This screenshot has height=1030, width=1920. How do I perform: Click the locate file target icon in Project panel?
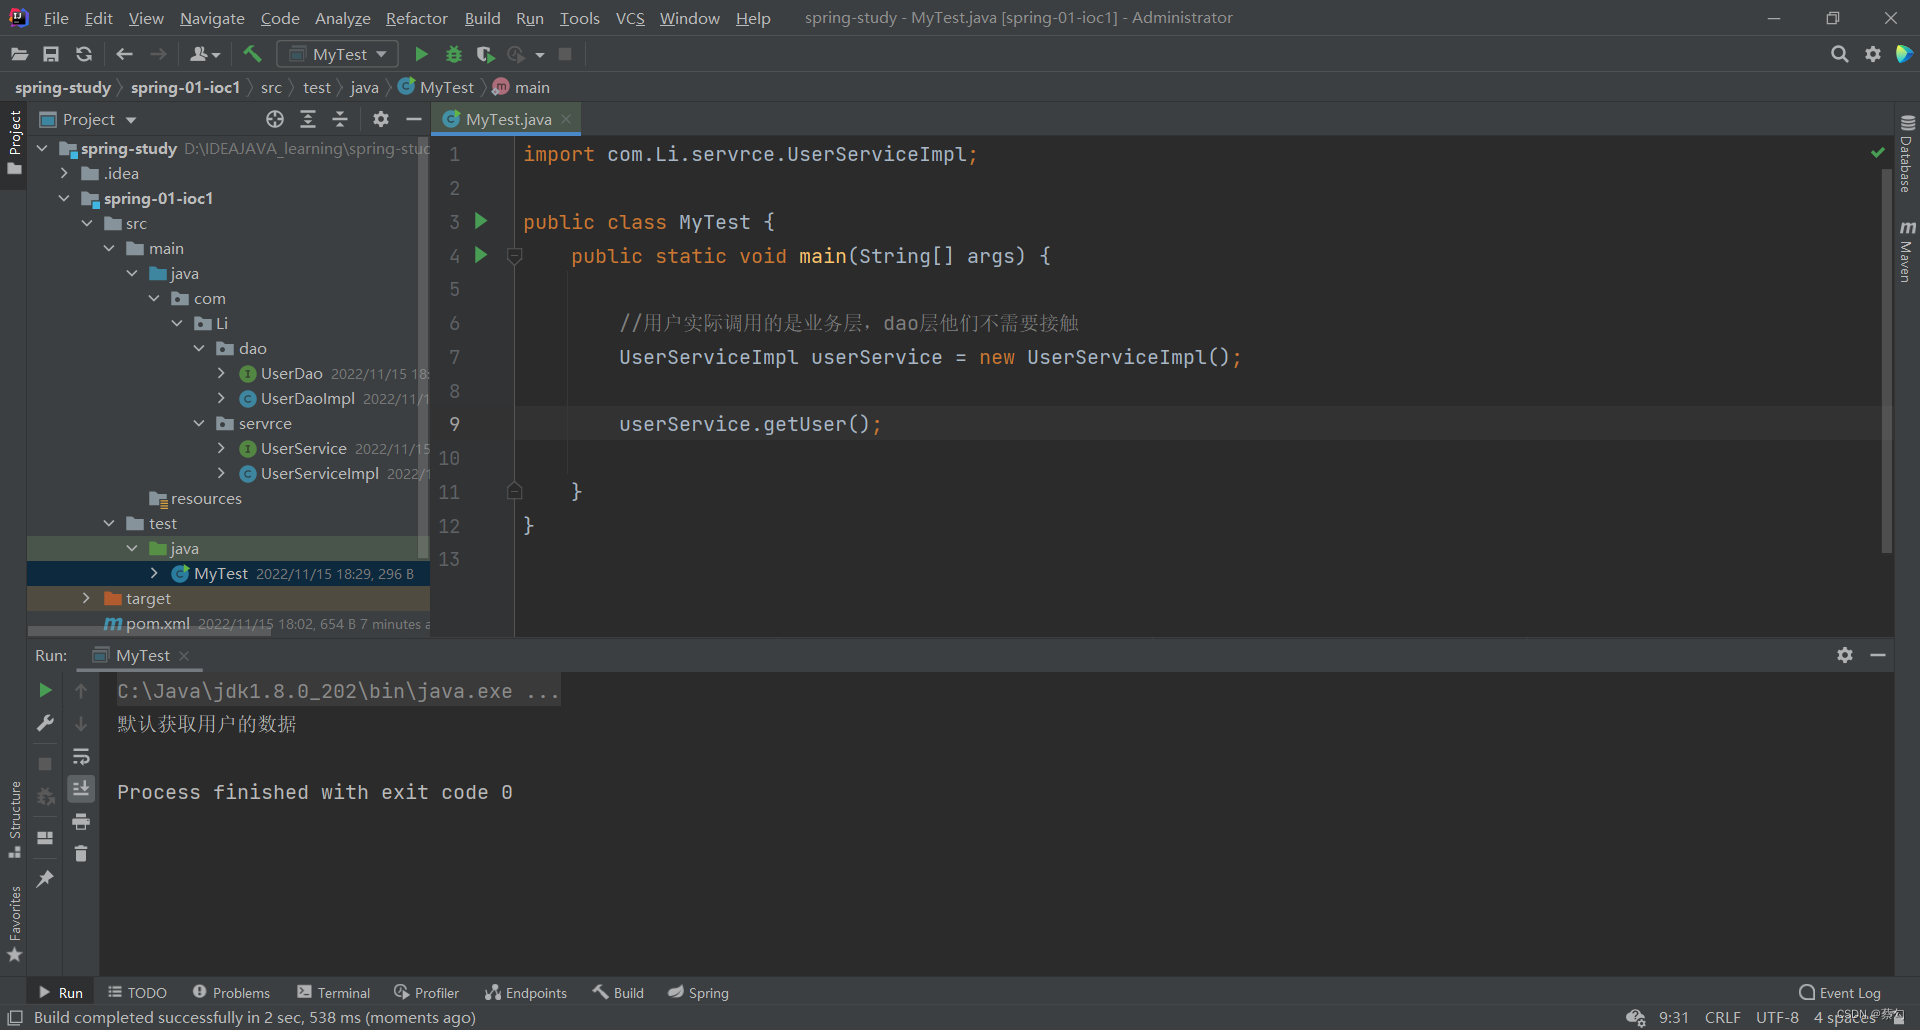[x=275, y=119]
